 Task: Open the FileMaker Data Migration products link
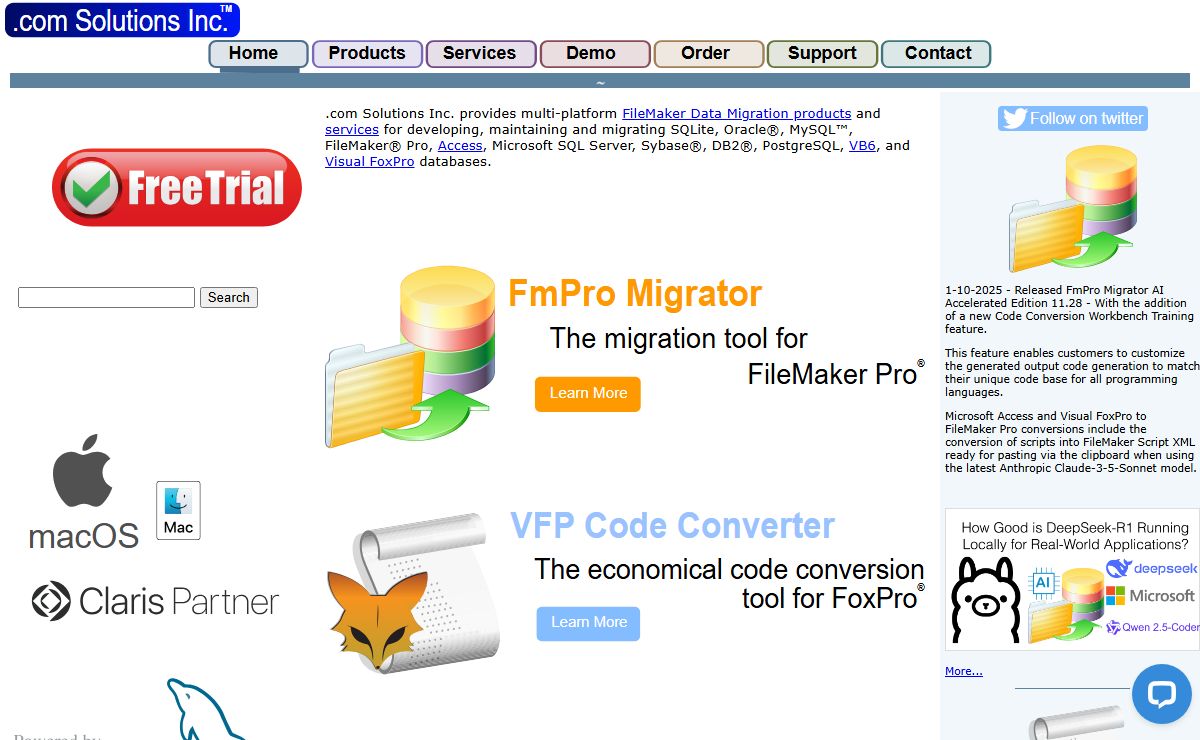pos(736,114)
